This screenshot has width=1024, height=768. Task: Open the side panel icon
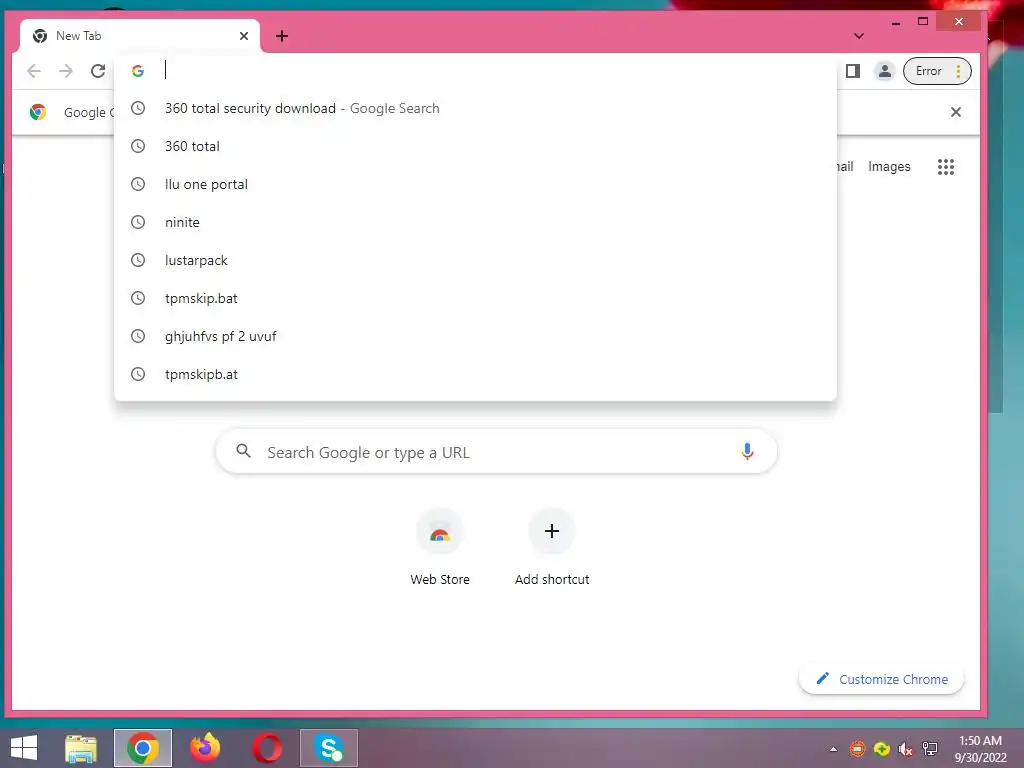click(853, 71)
